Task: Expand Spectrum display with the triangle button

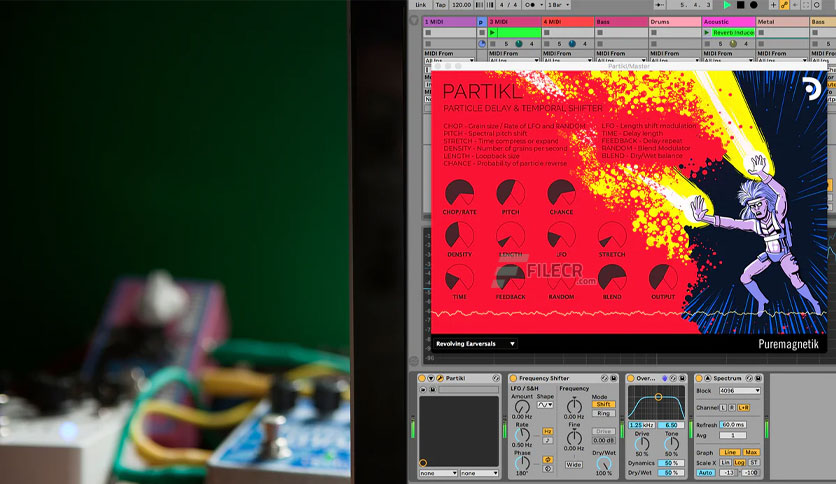Action: [x=708, y=378]
